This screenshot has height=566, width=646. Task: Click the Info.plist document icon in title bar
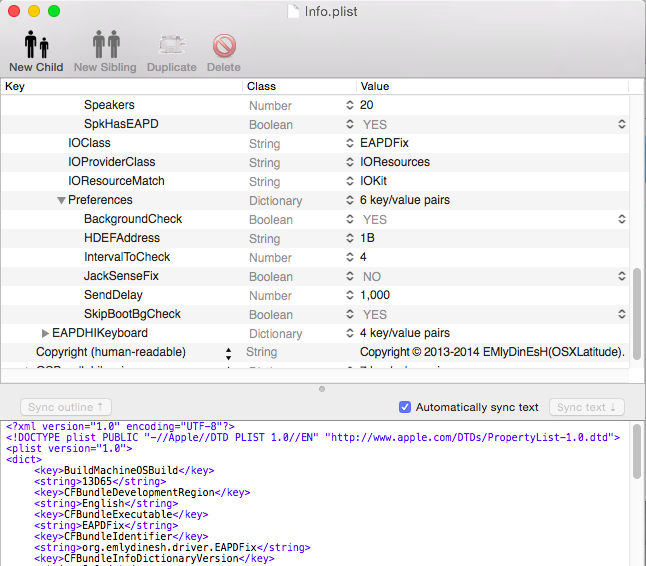[292, 11]
